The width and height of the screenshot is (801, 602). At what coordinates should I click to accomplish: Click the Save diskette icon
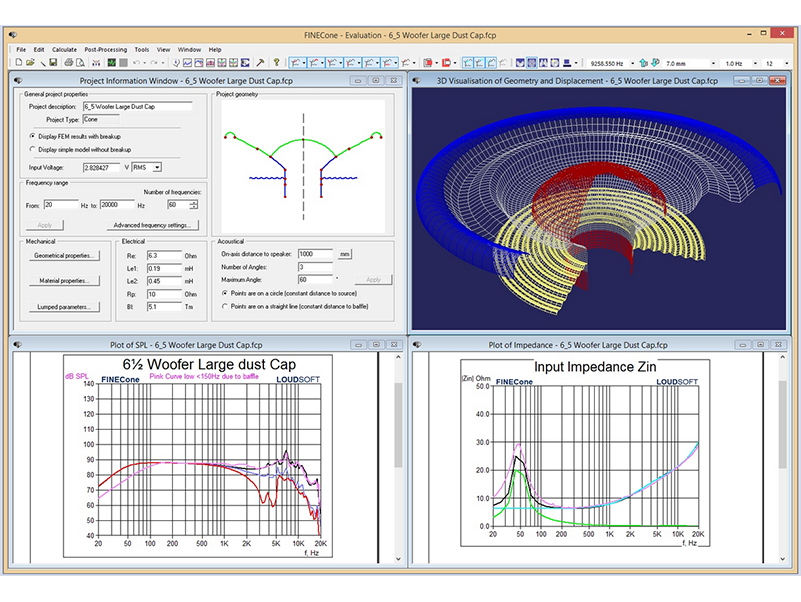(x=51, y=63)
